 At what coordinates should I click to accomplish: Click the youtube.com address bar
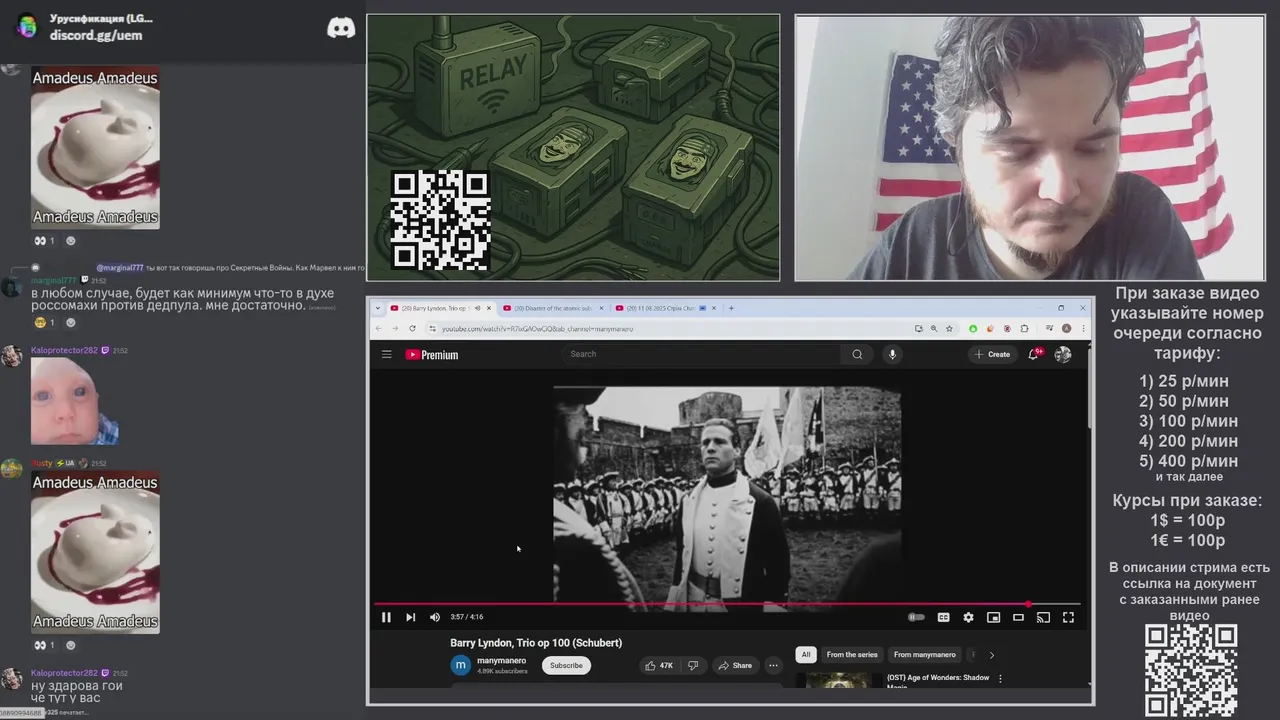[670, 328]
